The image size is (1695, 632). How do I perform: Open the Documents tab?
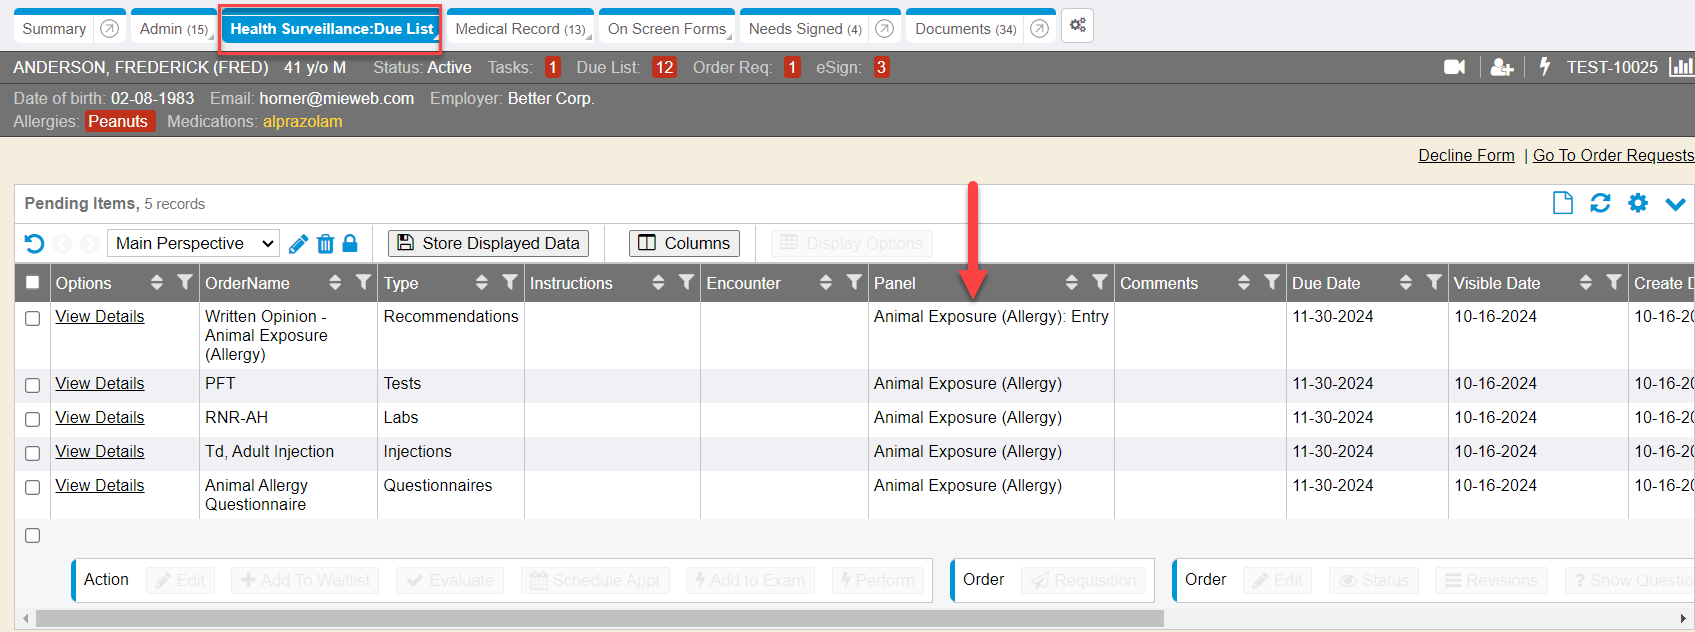[965, 29]
